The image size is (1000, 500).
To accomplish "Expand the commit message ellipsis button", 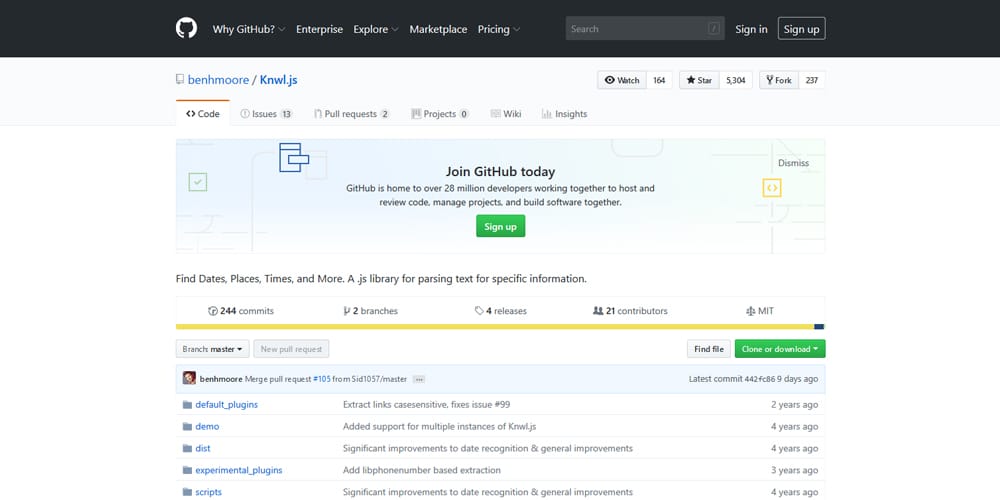I will [x=418, y=379].
